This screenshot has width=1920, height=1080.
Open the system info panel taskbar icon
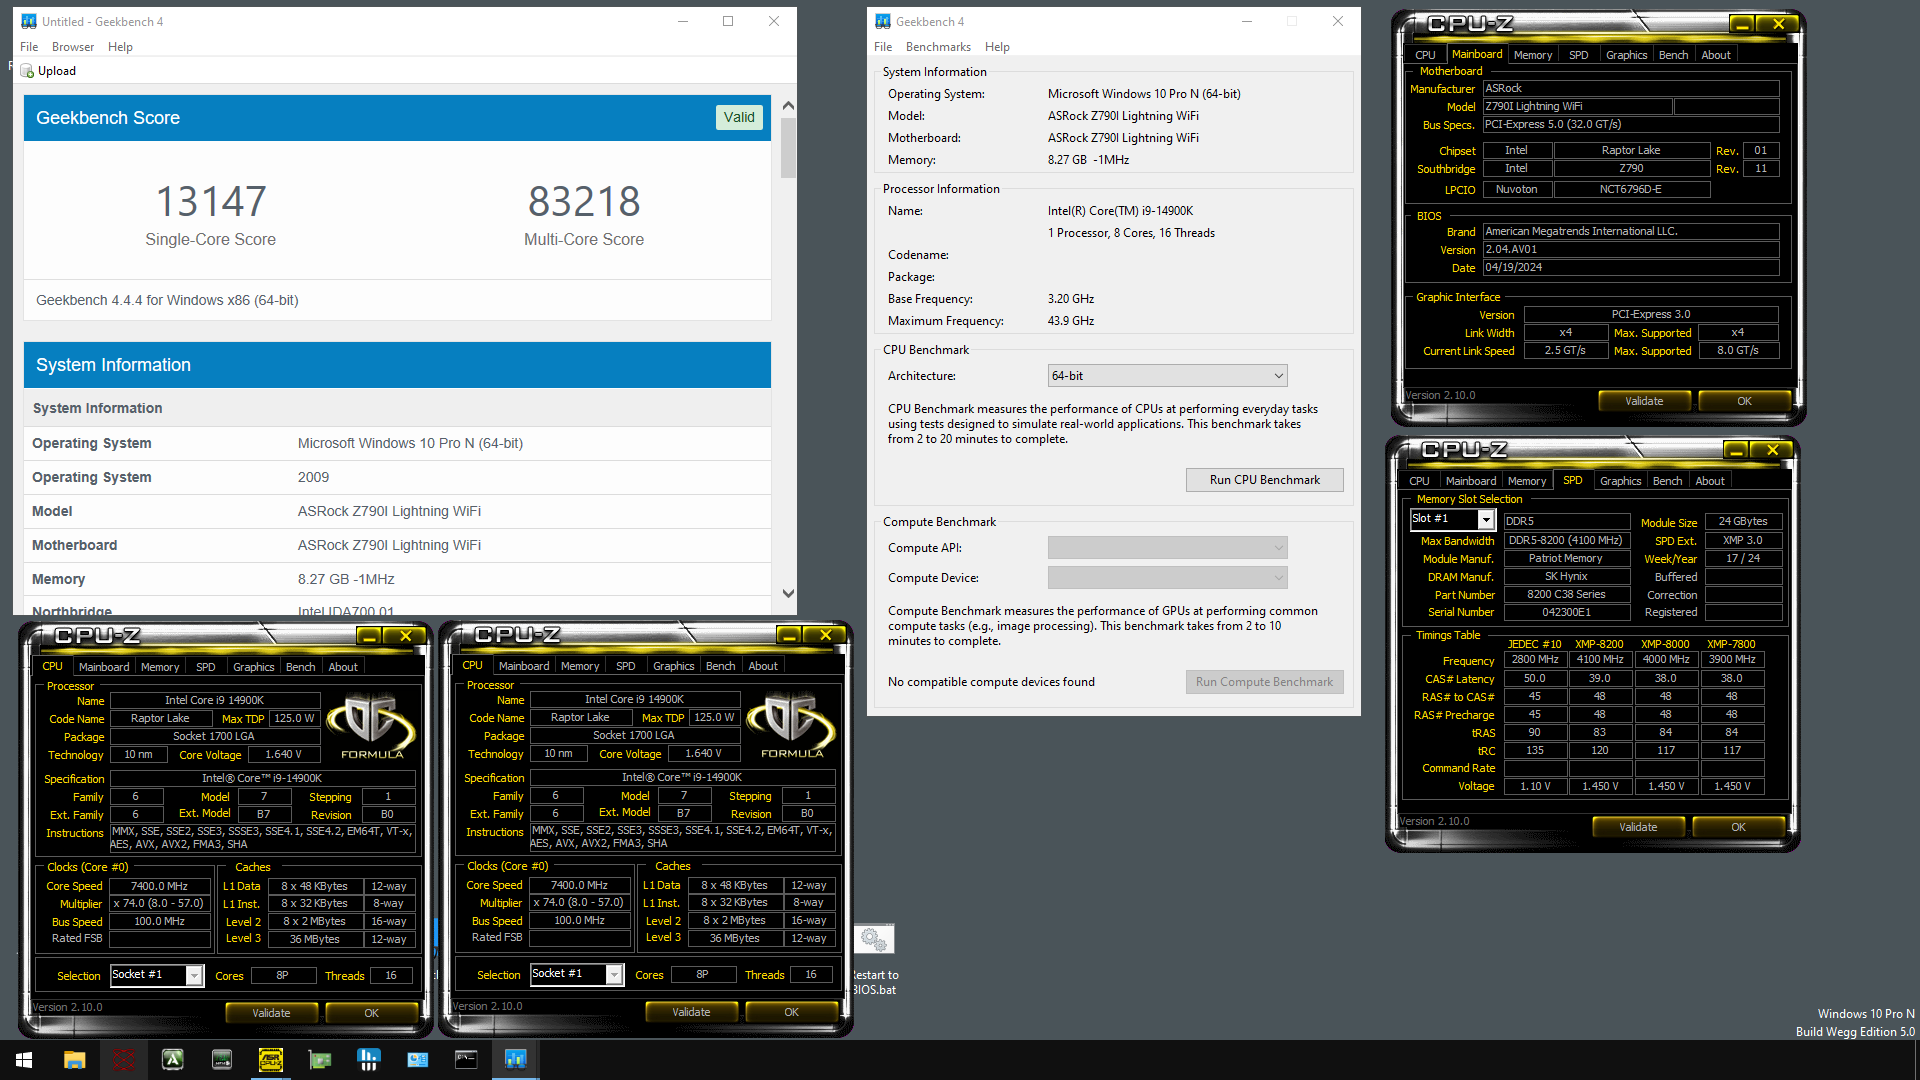(x=418, y=1060)
